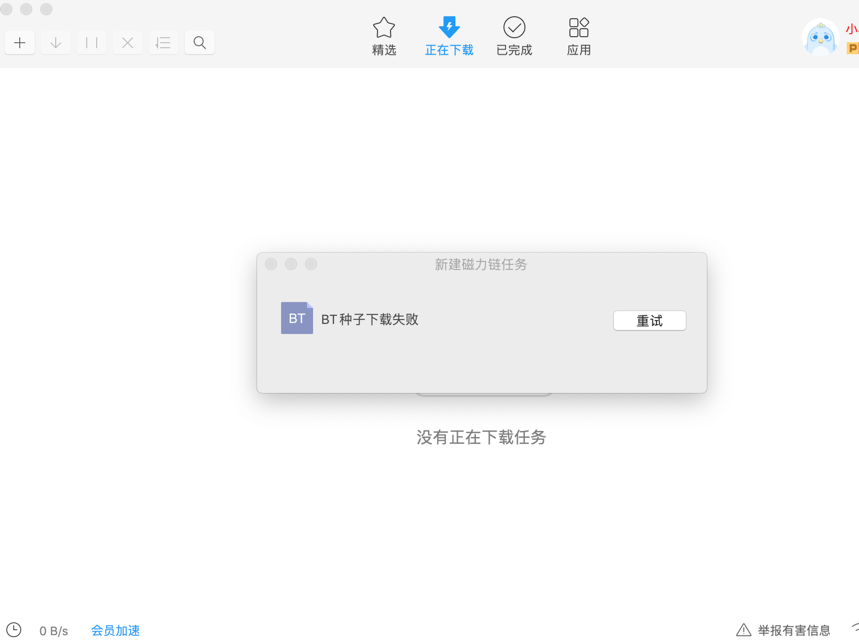Open 会员加速 member acceleration

(115, 630)
